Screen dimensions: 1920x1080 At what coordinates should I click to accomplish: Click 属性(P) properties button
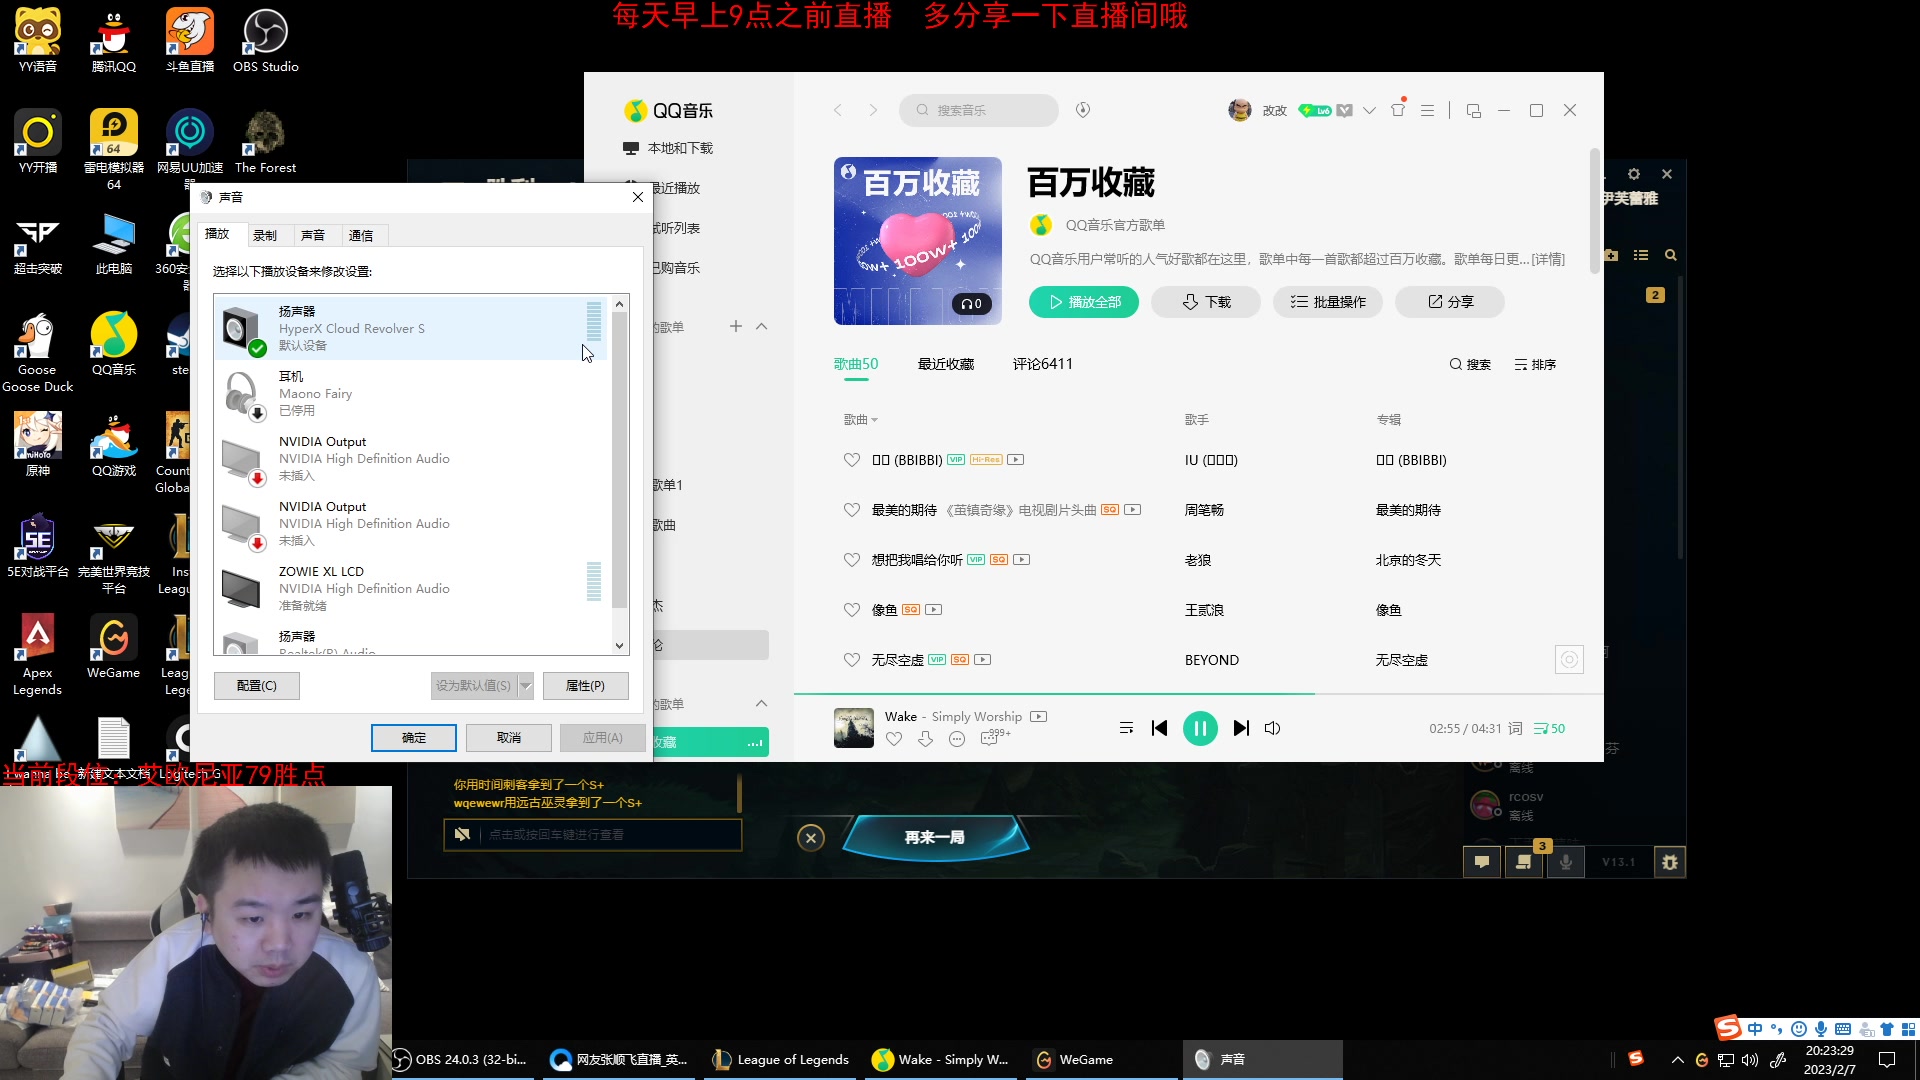tap(586, 685)
